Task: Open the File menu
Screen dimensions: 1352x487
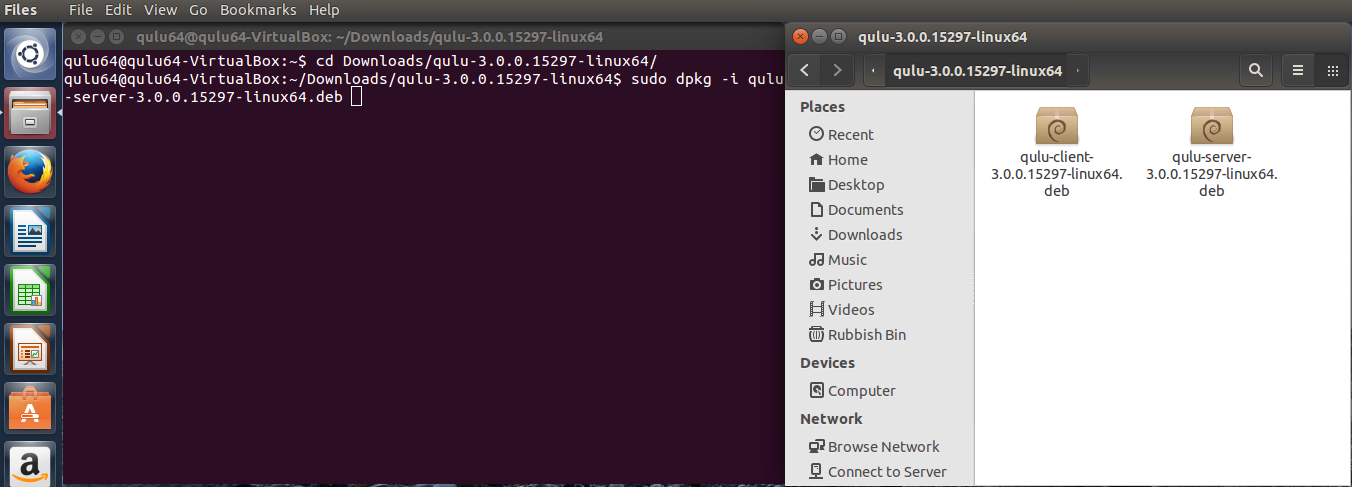Action: coord(81,10)
